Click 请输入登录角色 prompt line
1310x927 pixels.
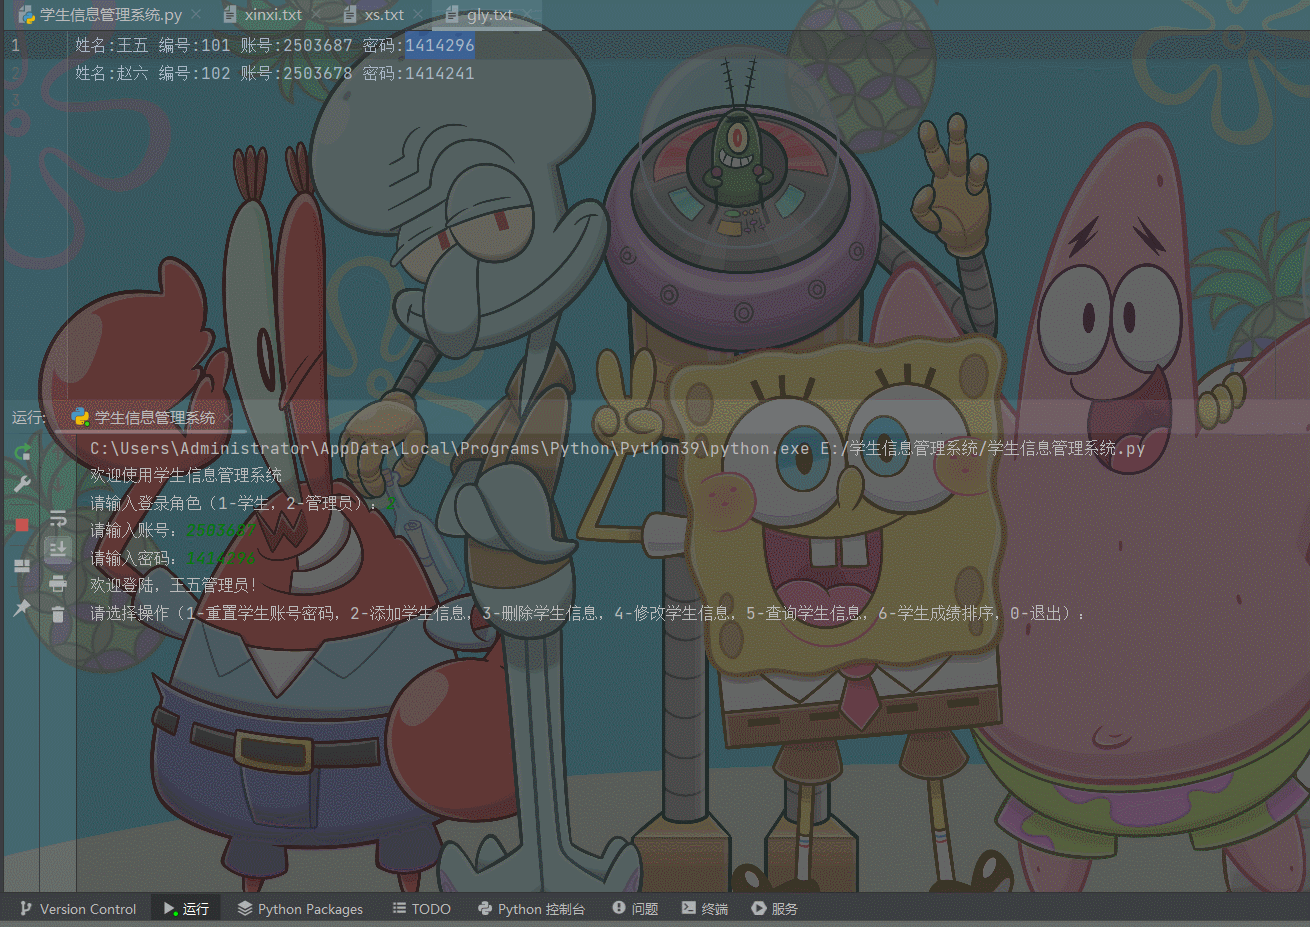point(235,503)
